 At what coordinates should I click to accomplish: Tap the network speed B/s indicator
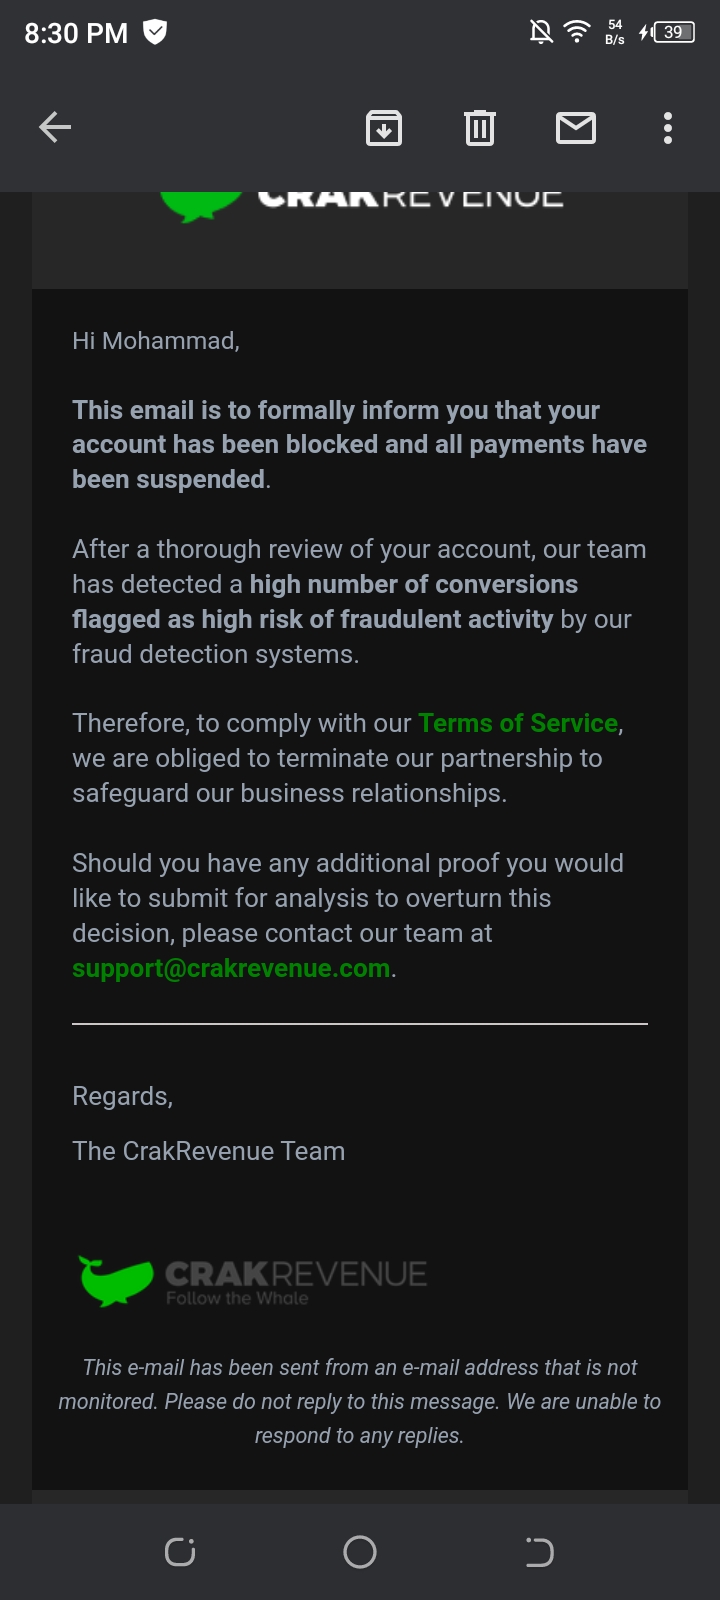pyautogui.click(x=615, y=32)
